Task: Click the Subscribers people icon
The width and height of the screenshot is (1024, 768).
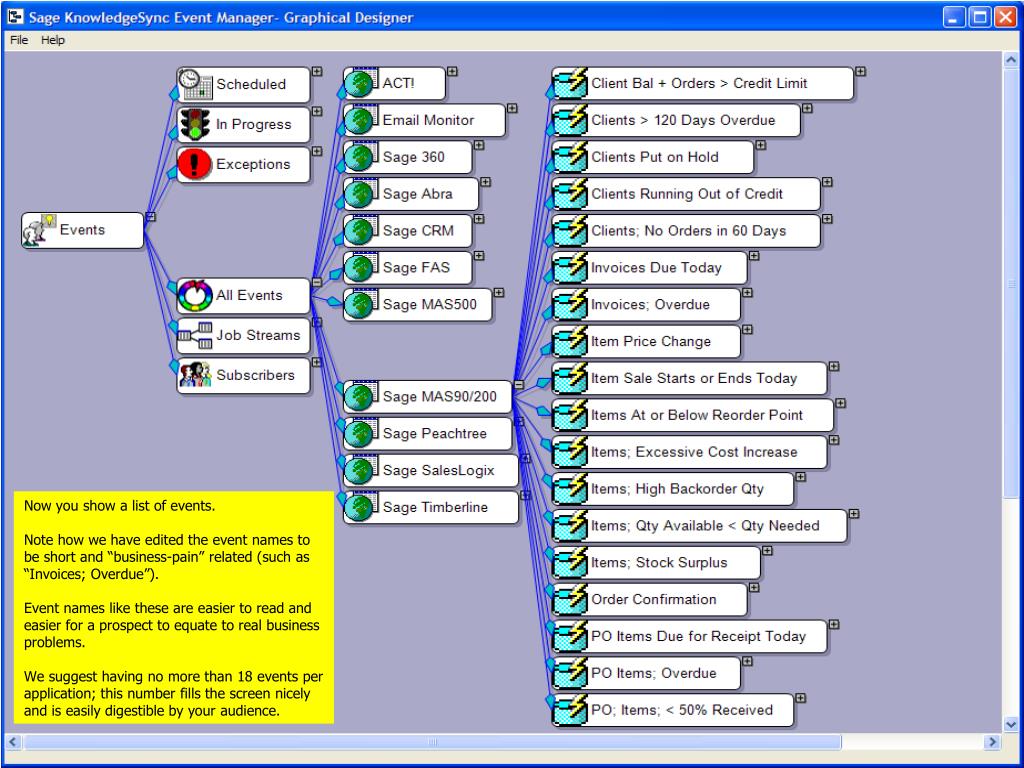Action: [195, 375]
